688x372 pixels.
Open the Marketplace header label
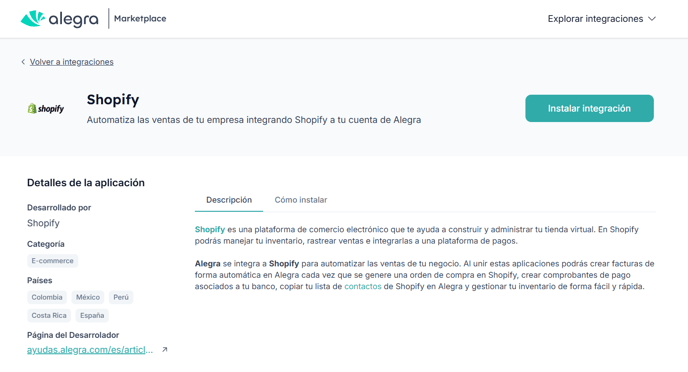pyautogui.click(x=140, y=18)
